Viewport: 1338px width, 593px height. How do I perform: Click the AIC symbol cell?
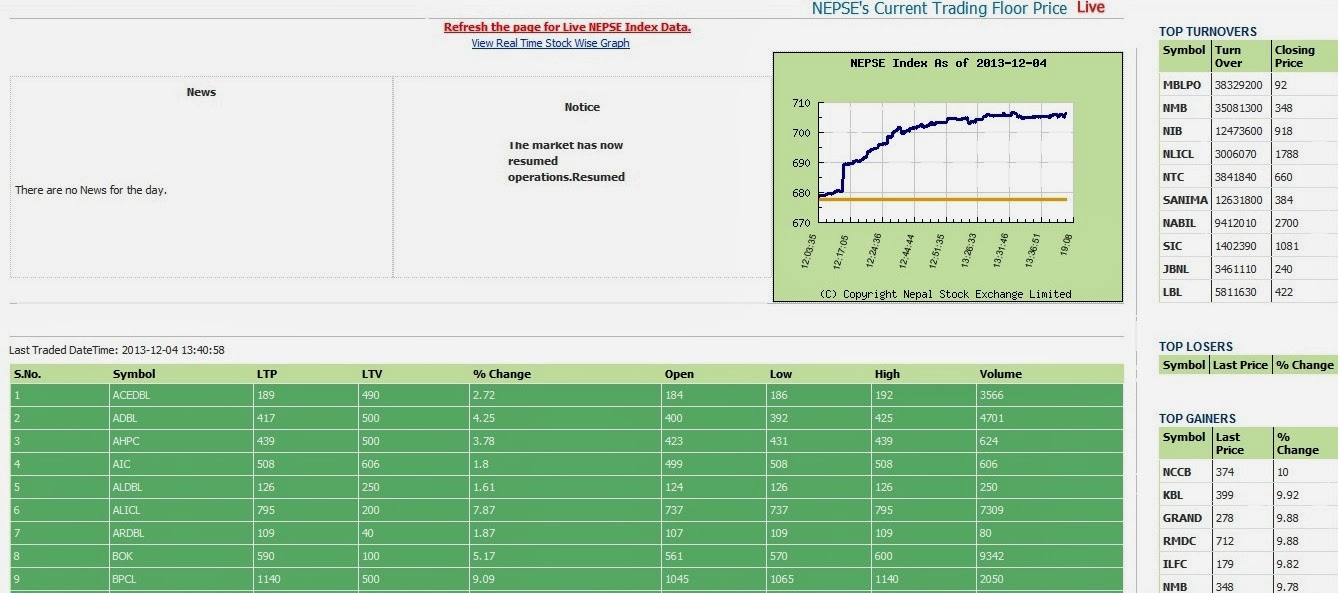coord(121,464)
